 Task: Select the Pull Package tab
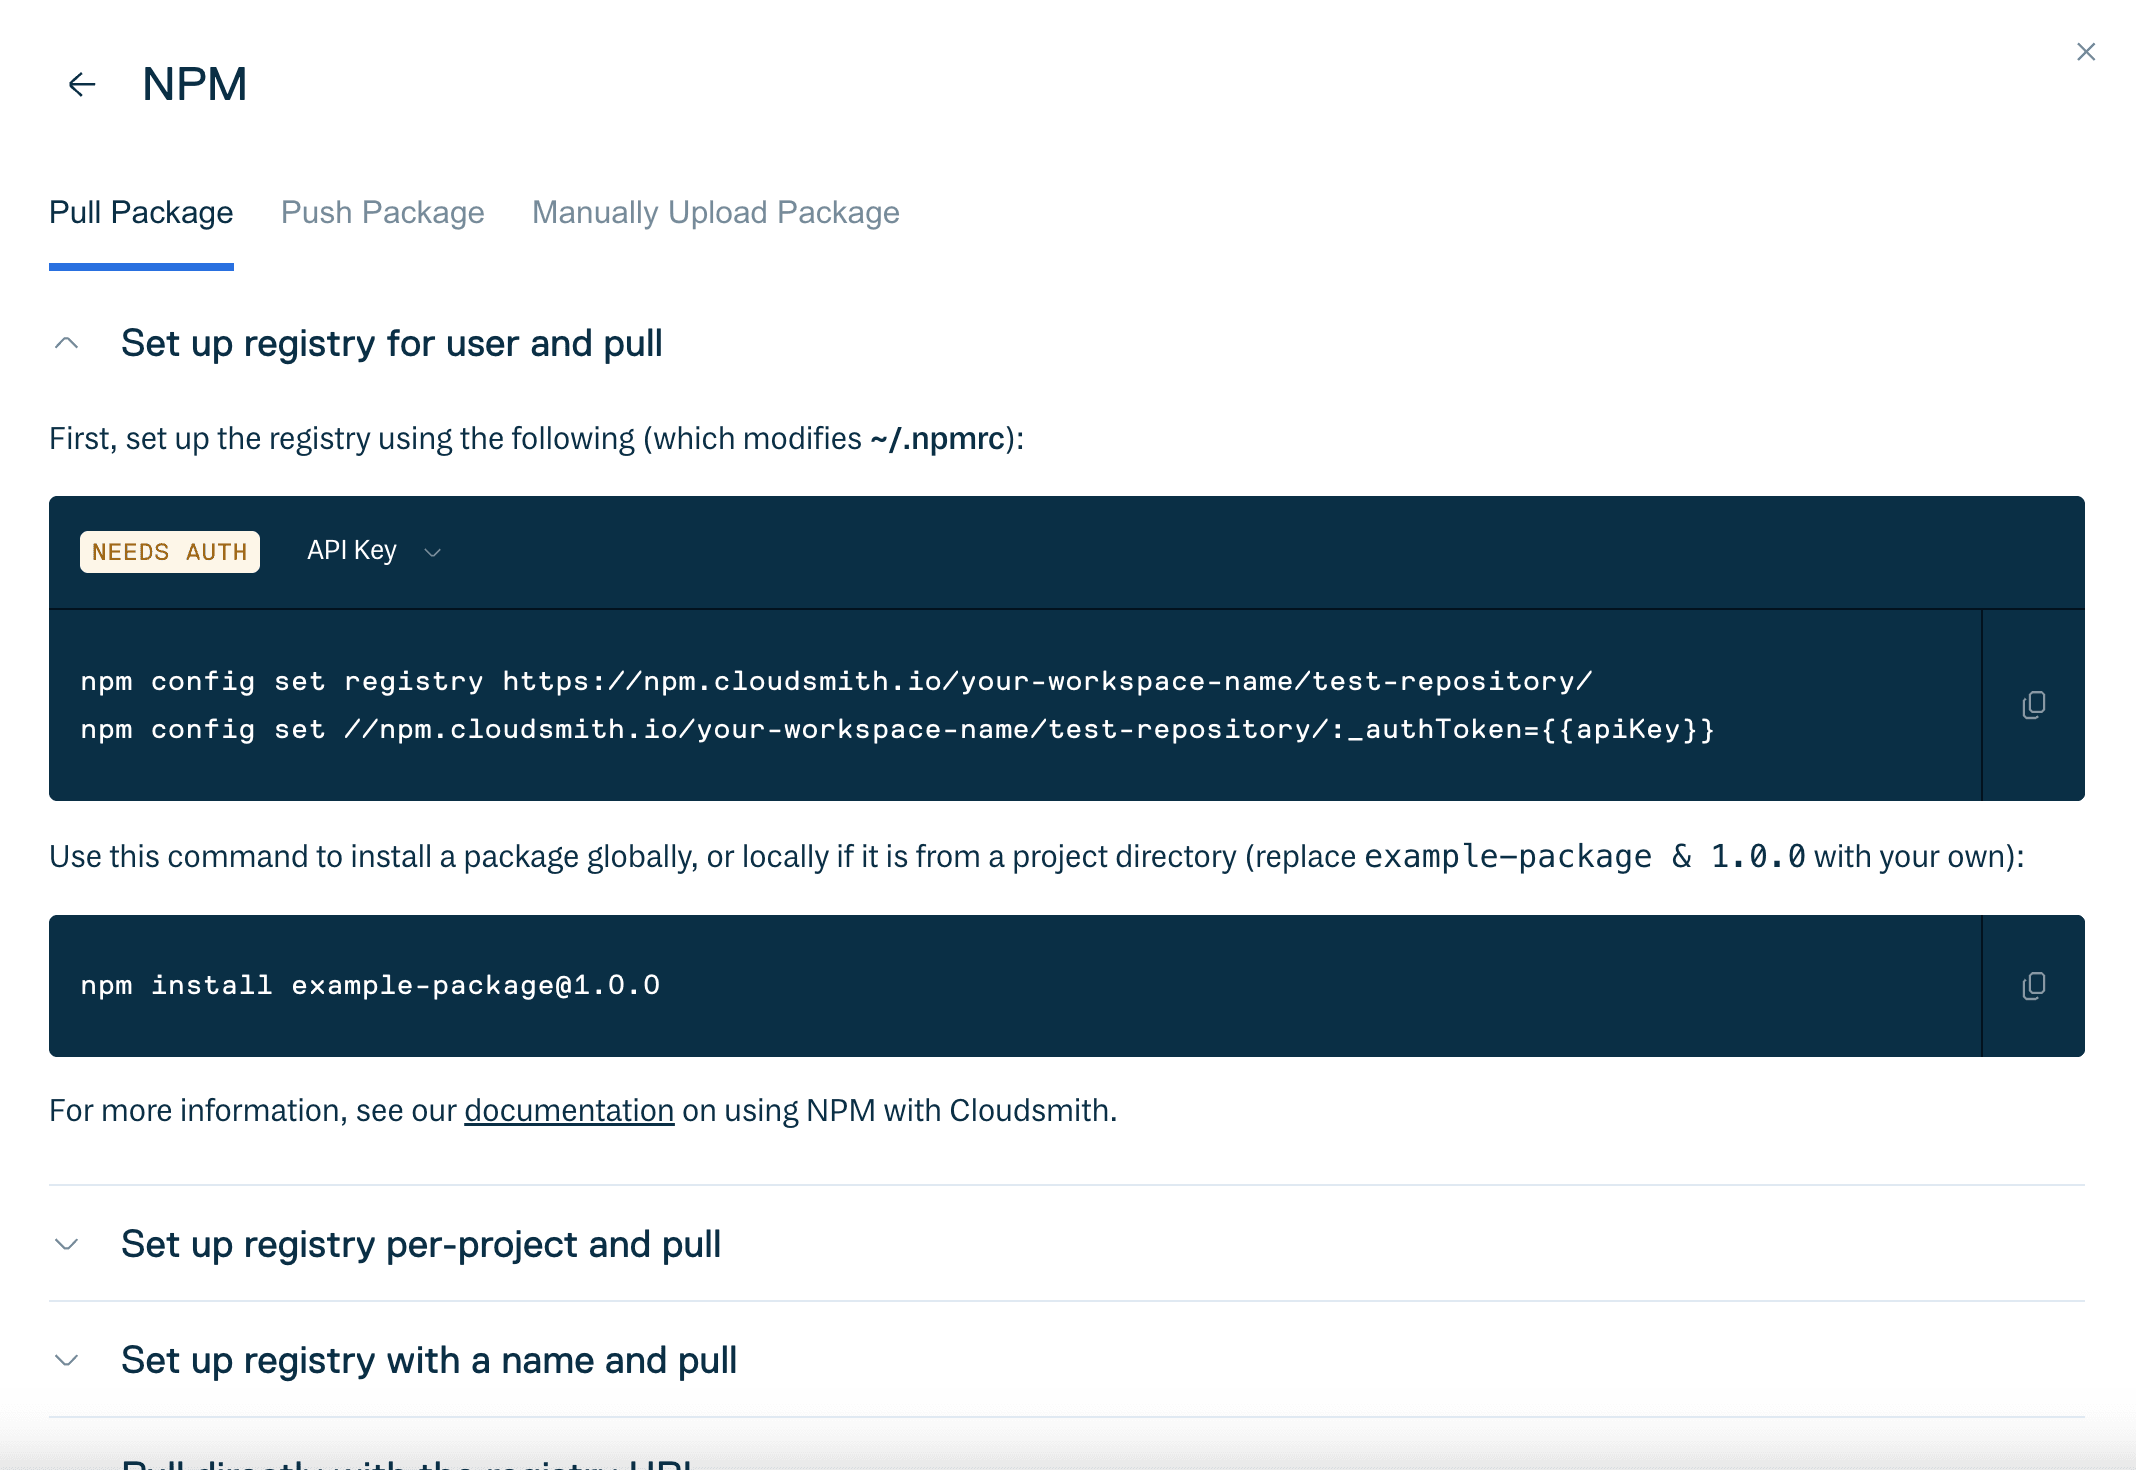[141, 213]
